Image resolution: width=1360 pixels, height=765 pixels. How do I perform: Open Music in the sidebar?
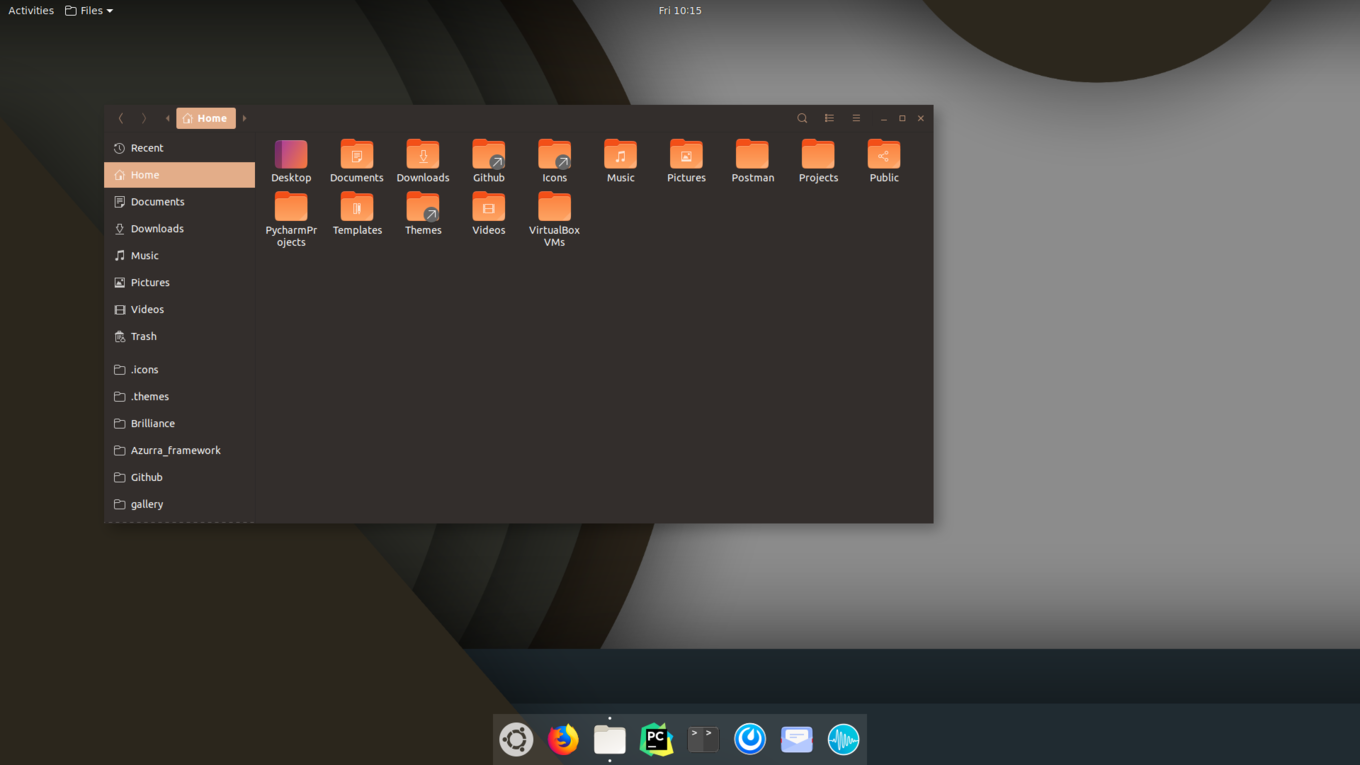pos(180,256)
